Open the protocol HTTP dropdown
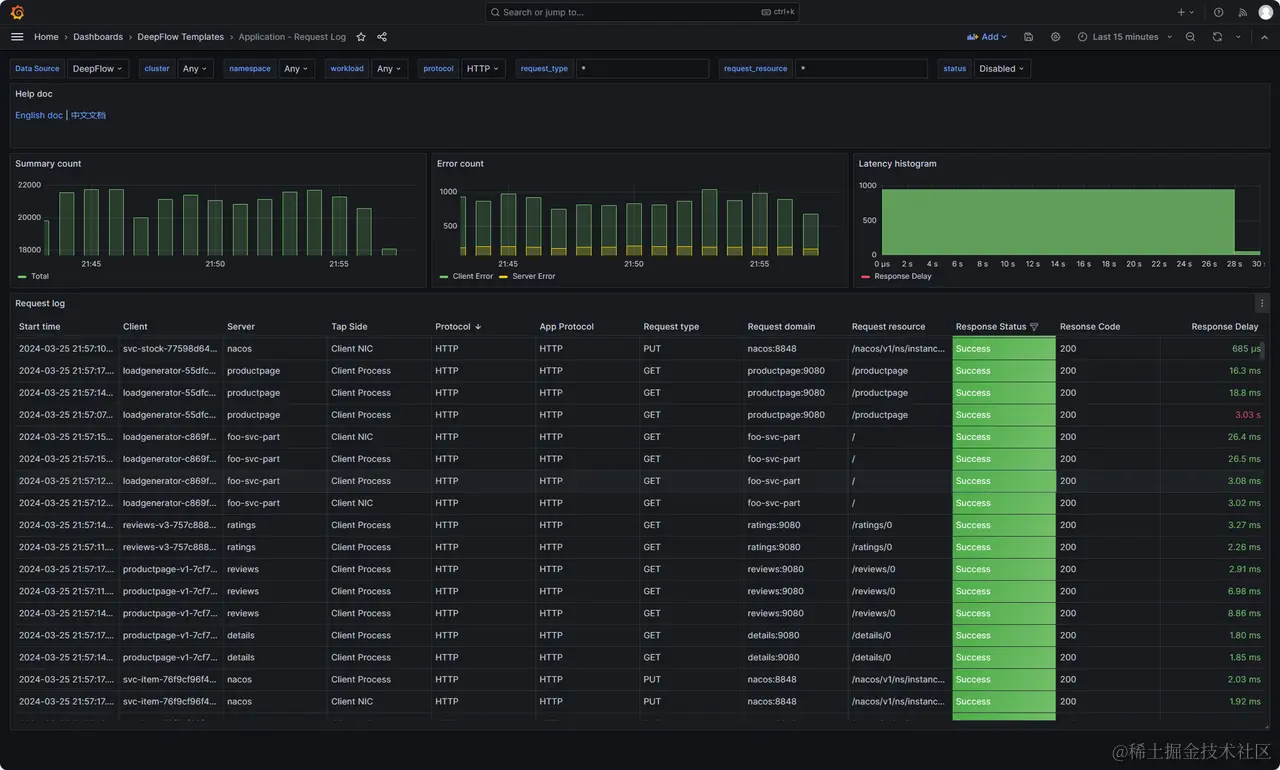1280x770 pixels. tap(483, 69)
